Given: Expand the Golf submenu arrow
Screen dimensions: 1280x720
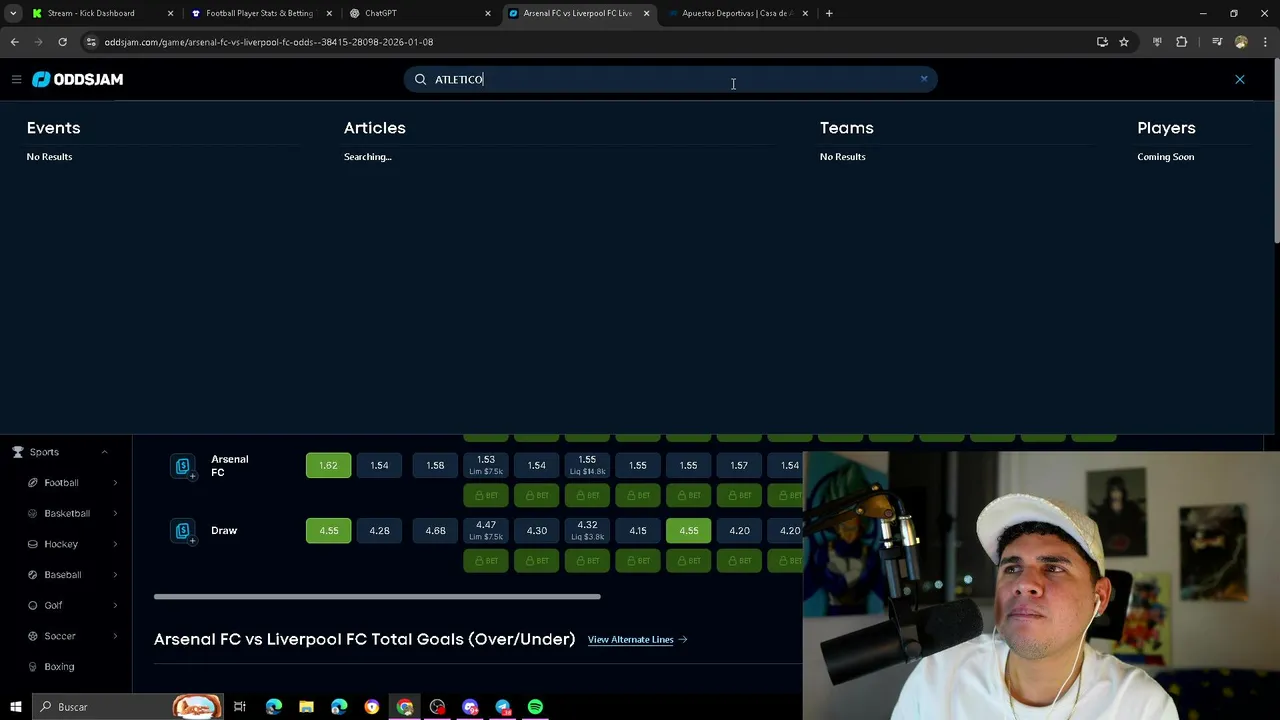Looking at the screenshot, I should (x=115, y=605).
